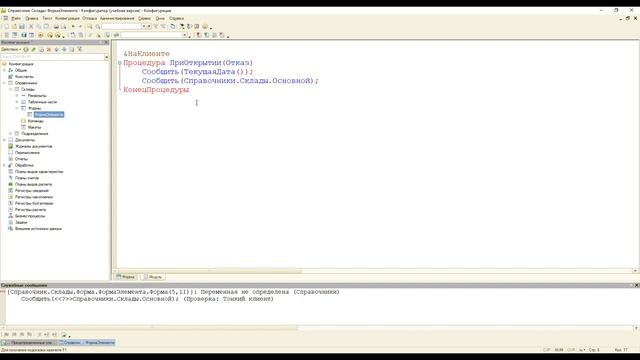Select Регистры накопления in the tree
640x360 pixels.
[34, 197]
